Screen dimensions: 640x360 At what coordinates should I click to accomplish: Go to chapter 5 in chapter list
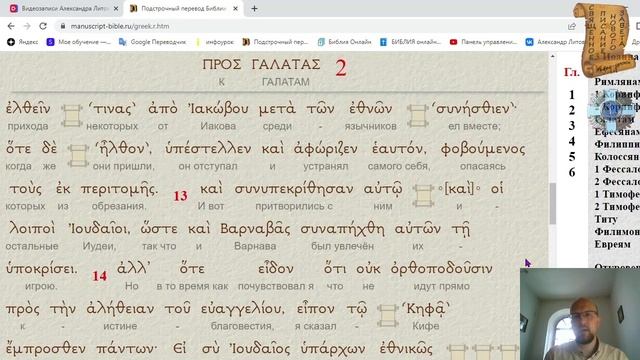tap(572, 157)
